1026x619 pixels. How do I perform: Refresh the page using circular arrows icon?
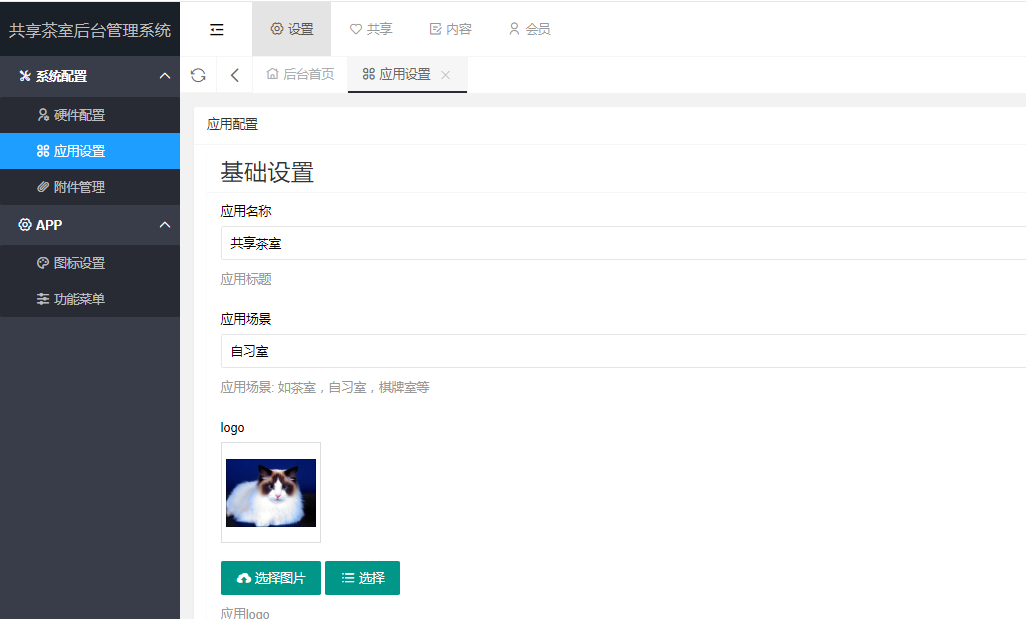click(198, 74)
